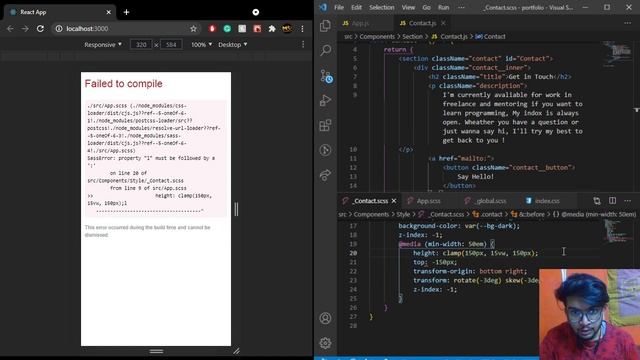
Task: Open the Accounts icon in VS Code
Action: pyautogui.click(x=325, y=318)
